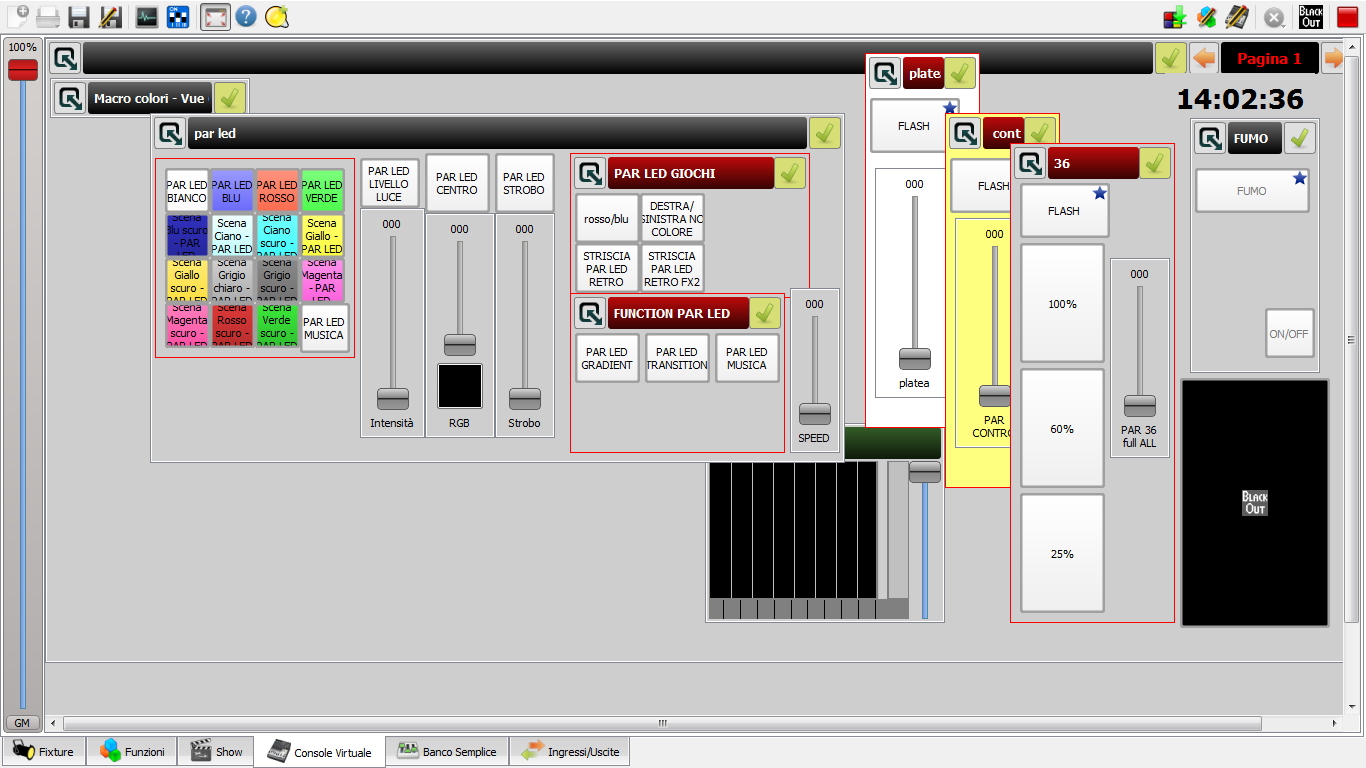Image resolution: width=1366 pixels, height=768 pixels.
Task: Activate PAR LED BLU button
Action: [232, 190]
